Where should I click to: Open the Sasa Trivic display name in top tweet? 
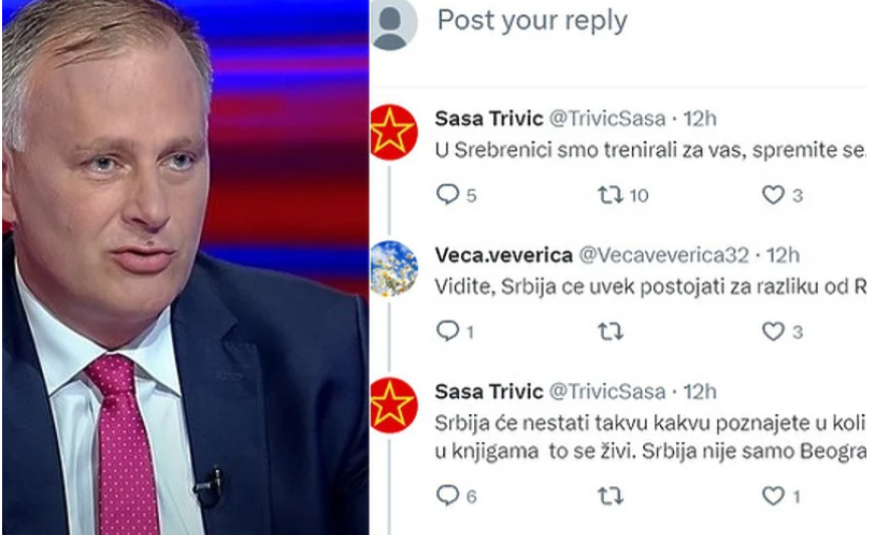click(x=489, y=118)
